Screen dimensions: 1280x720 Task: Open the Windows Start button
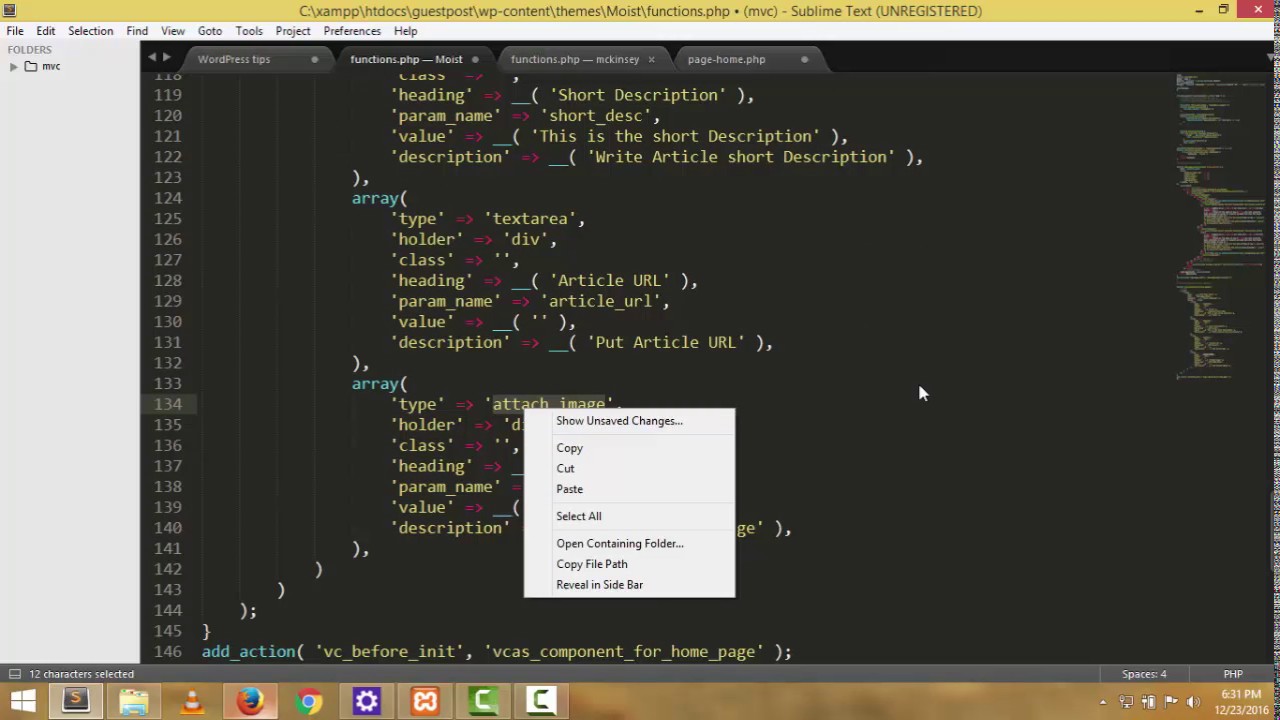pos(22,702)
